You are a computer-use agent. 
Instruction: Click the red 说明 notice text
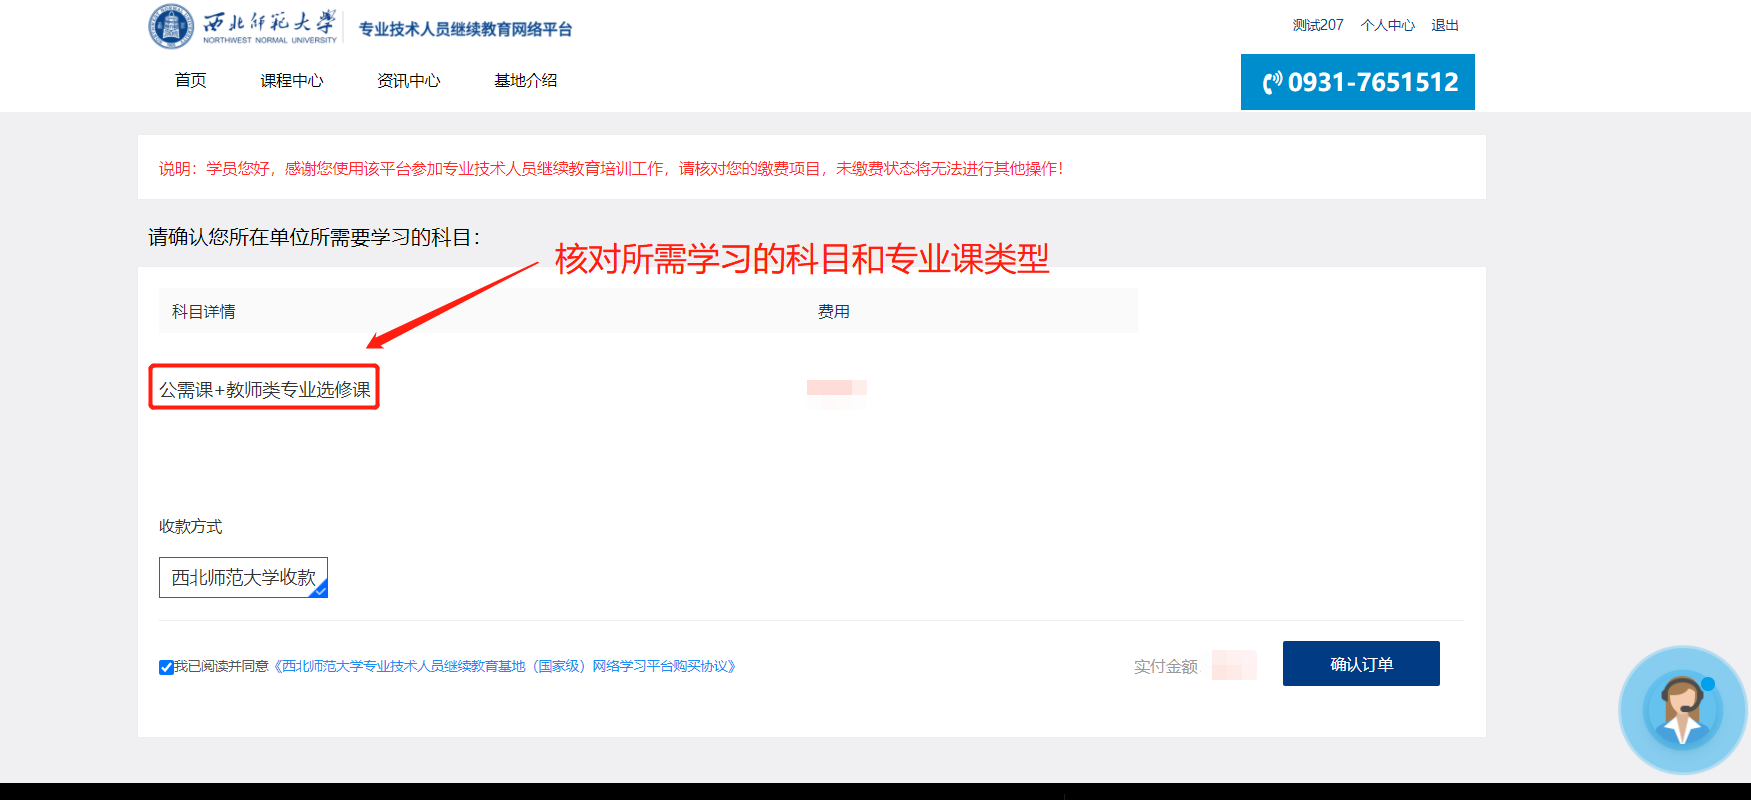(x=610, y=169)
